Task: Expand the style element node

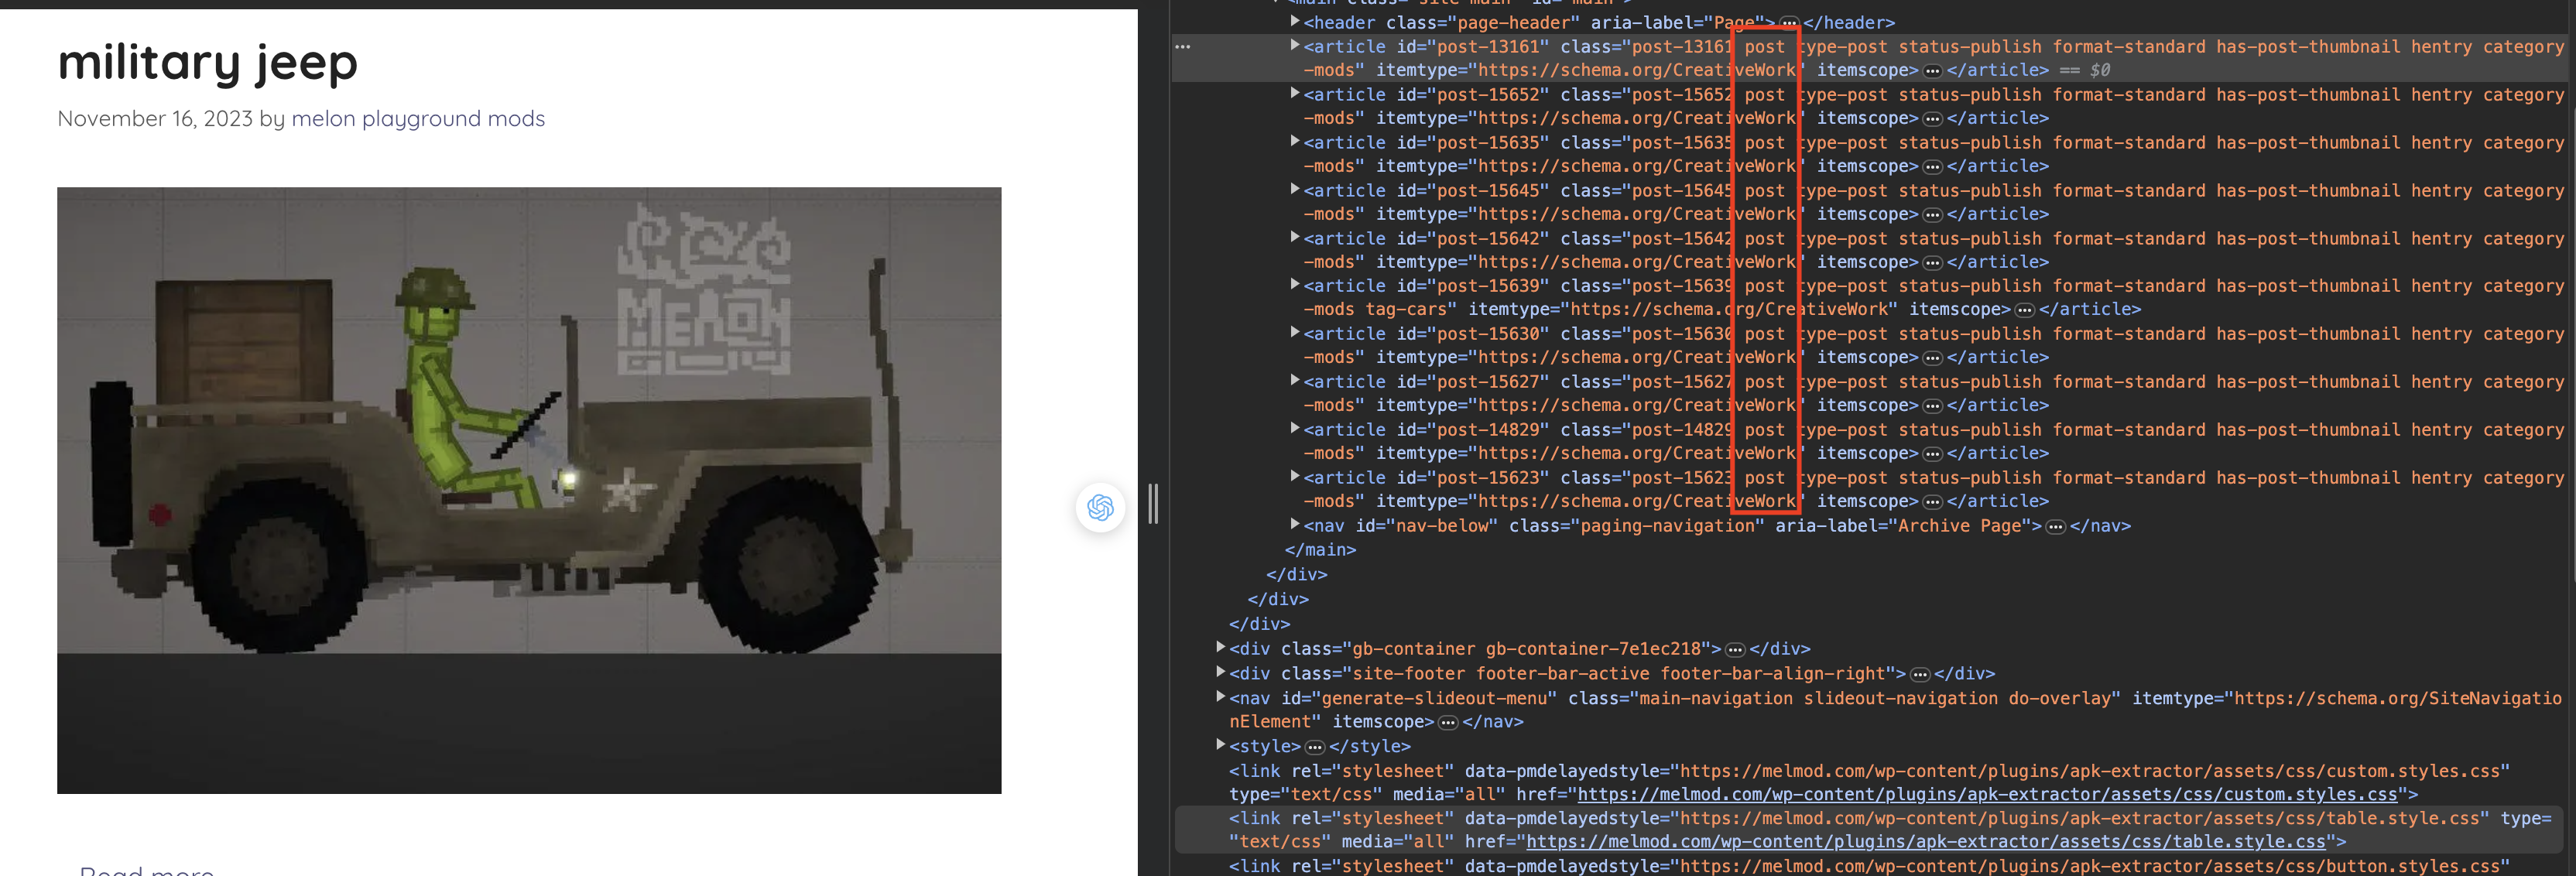Action: [1220, 746]
